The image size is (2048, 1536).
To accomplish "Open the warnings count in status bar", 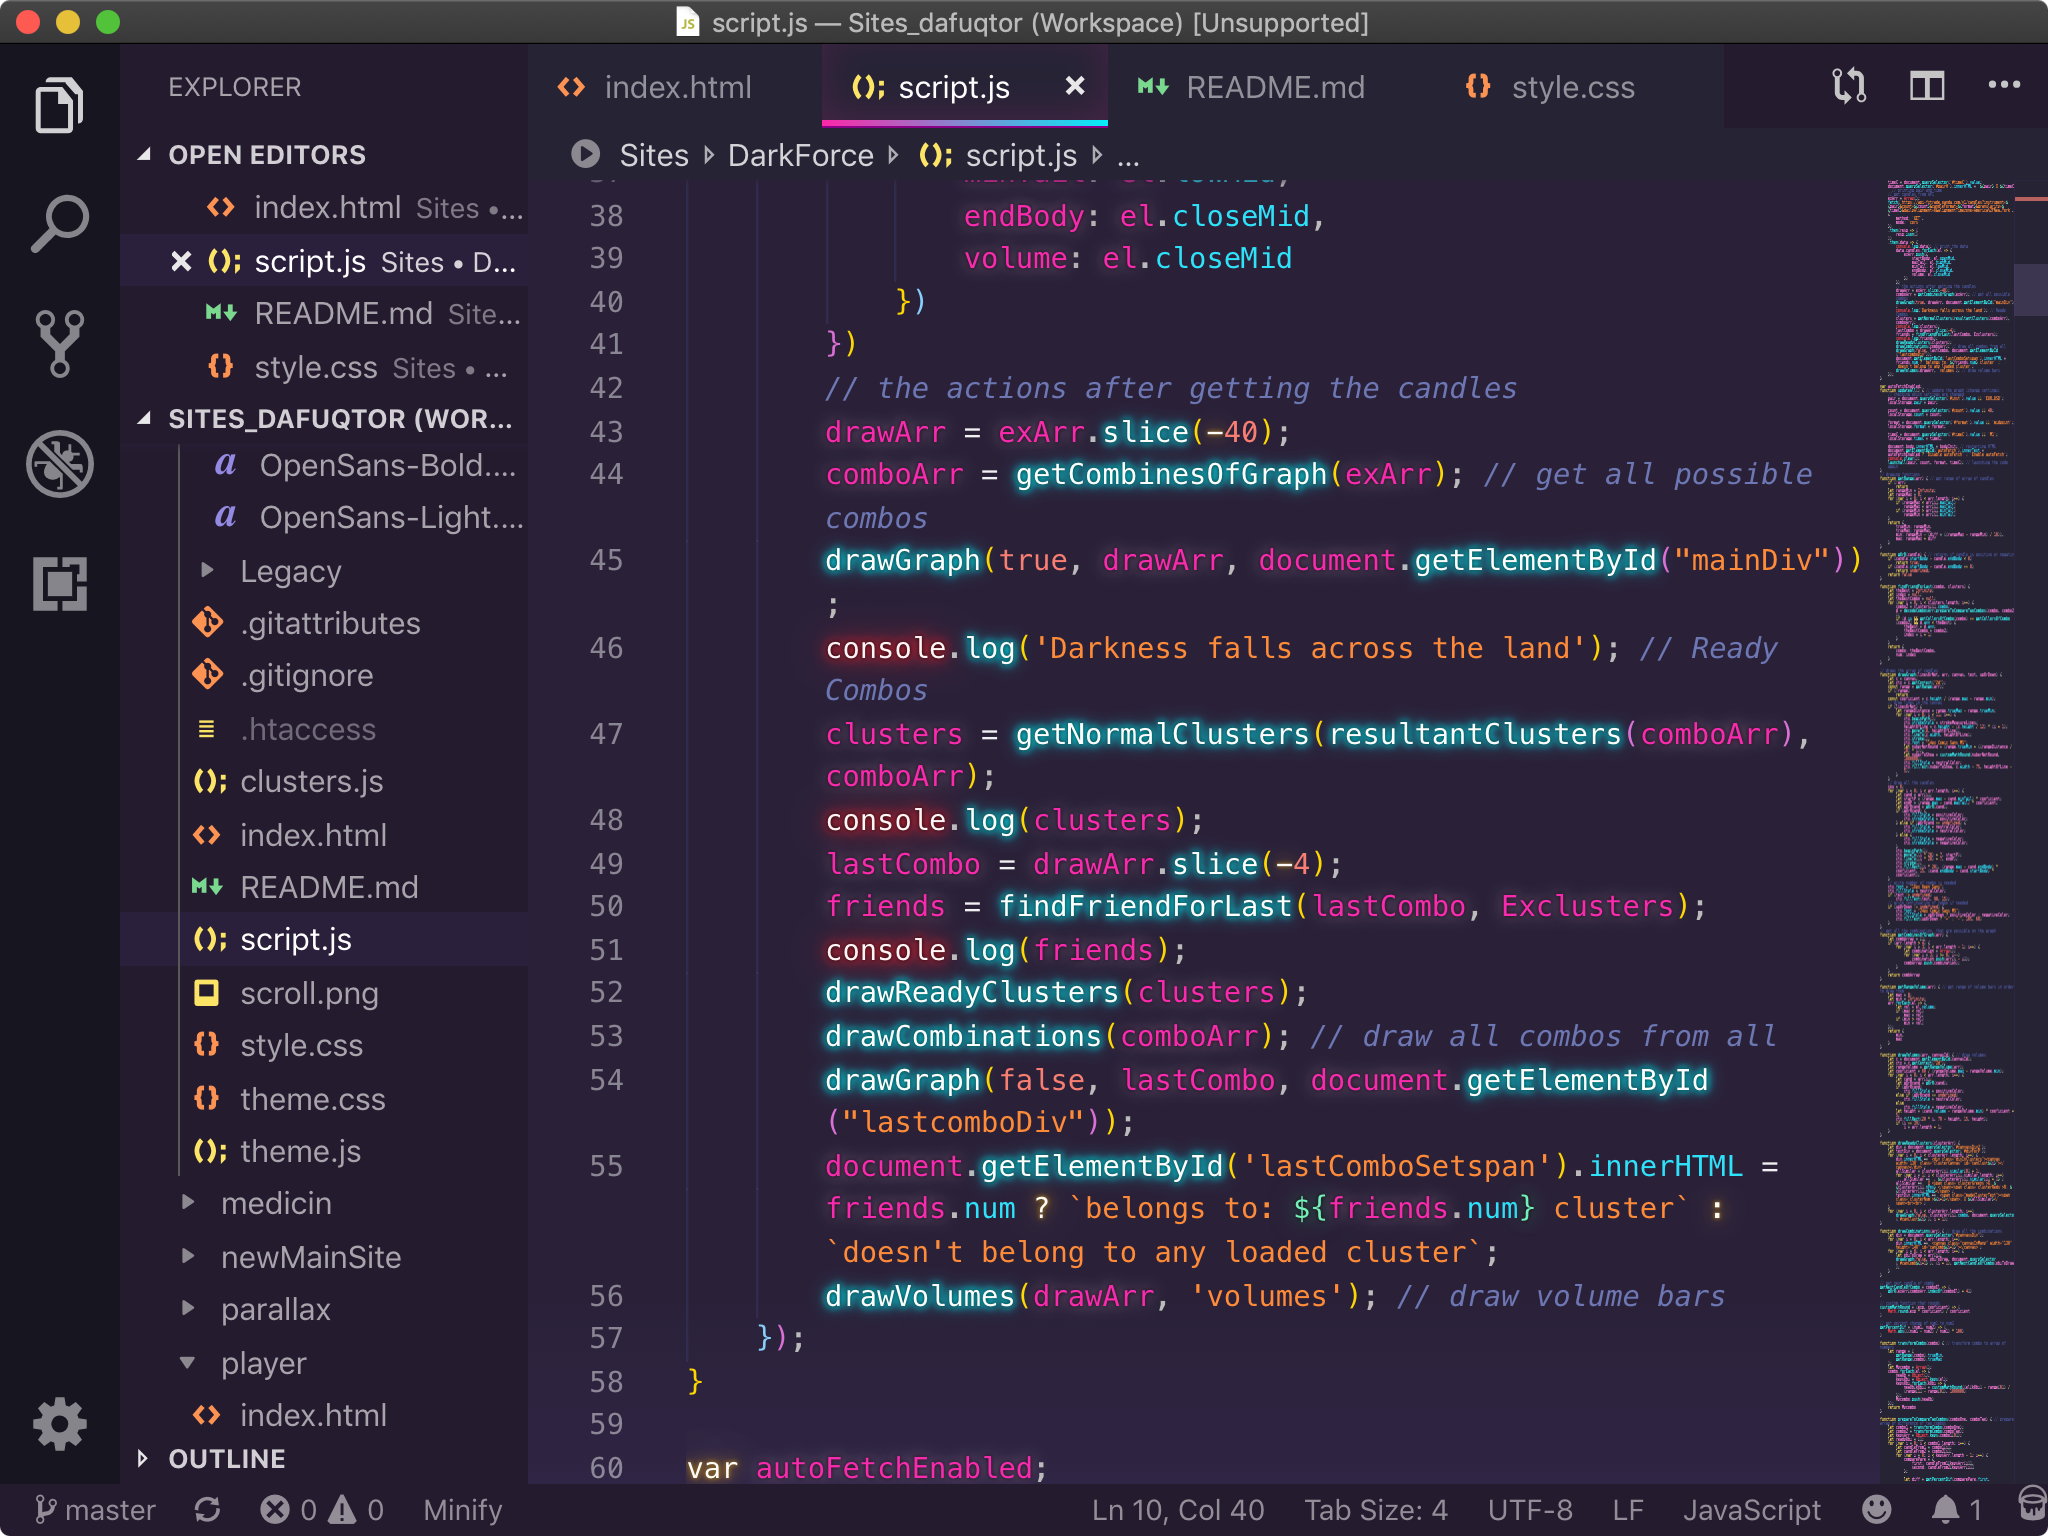I will tap(356, 1509).
